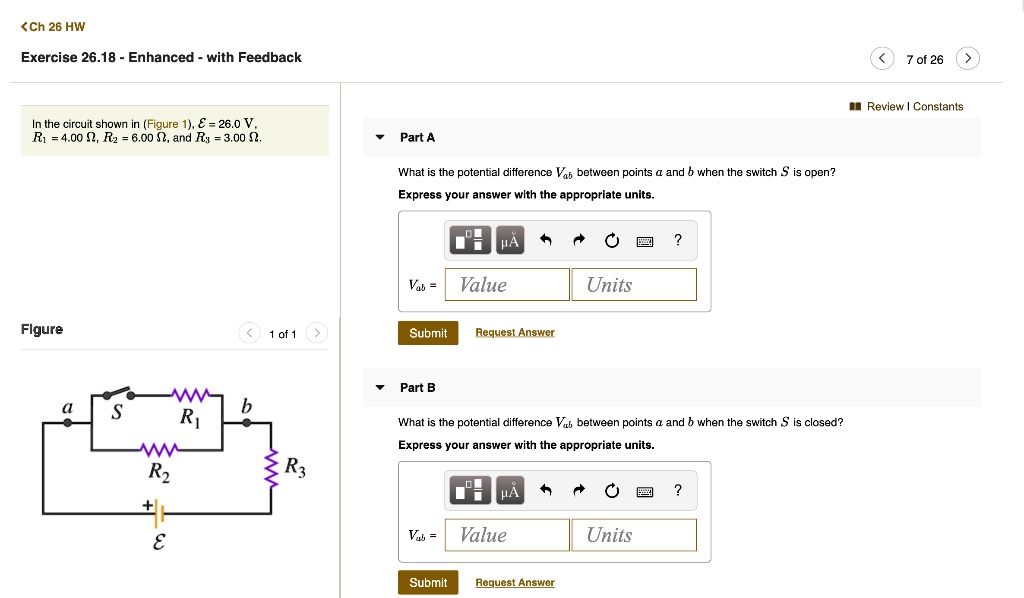Undo the last entry in Part A

click(545, 240)
